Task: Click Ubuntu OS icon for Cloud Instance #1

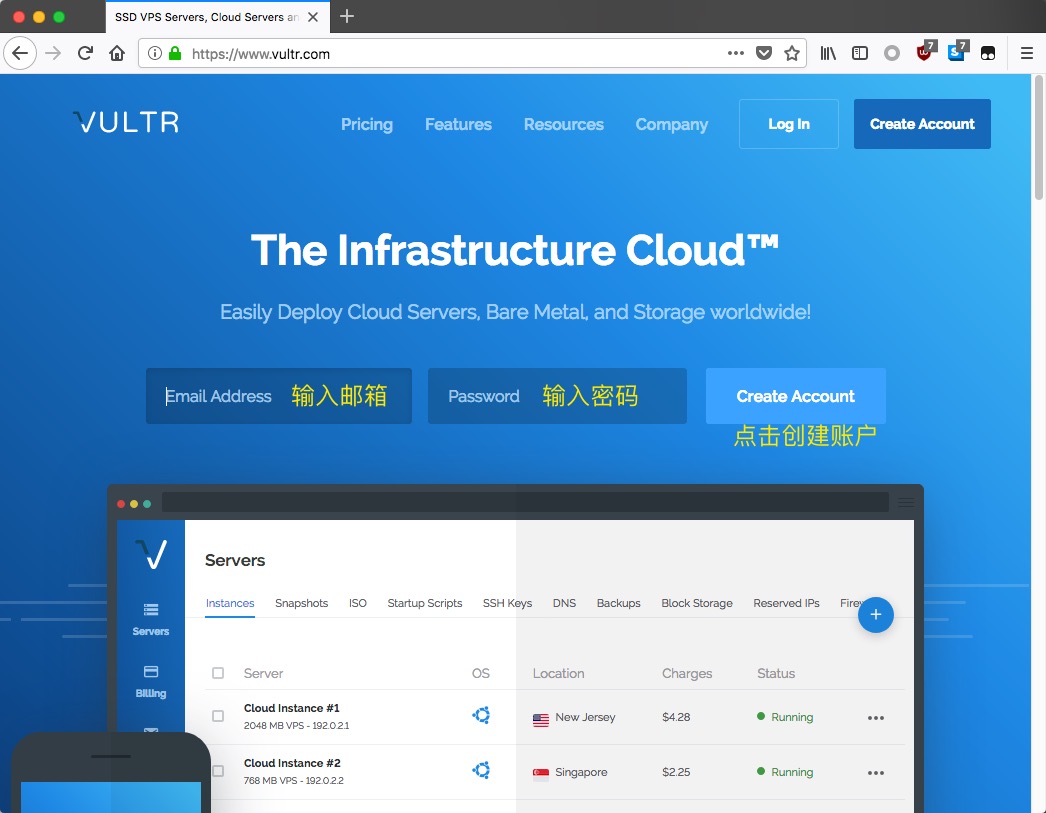Action: [481, 716]
